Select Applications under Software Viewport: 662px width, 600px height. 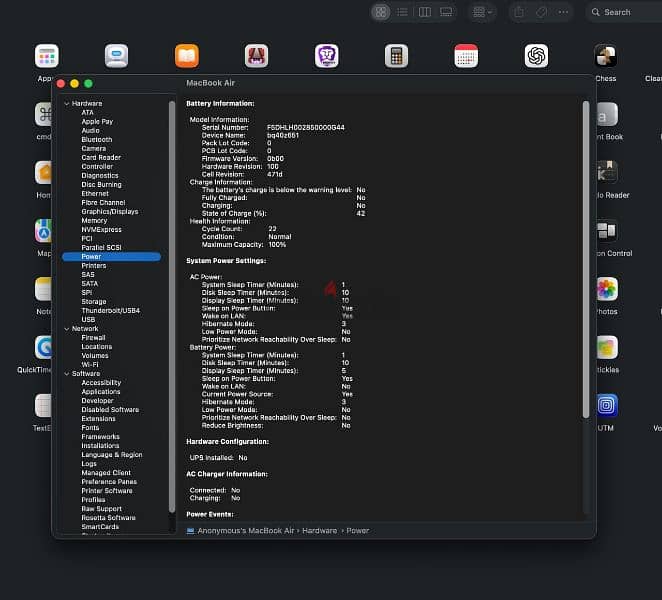coord(100,391)
